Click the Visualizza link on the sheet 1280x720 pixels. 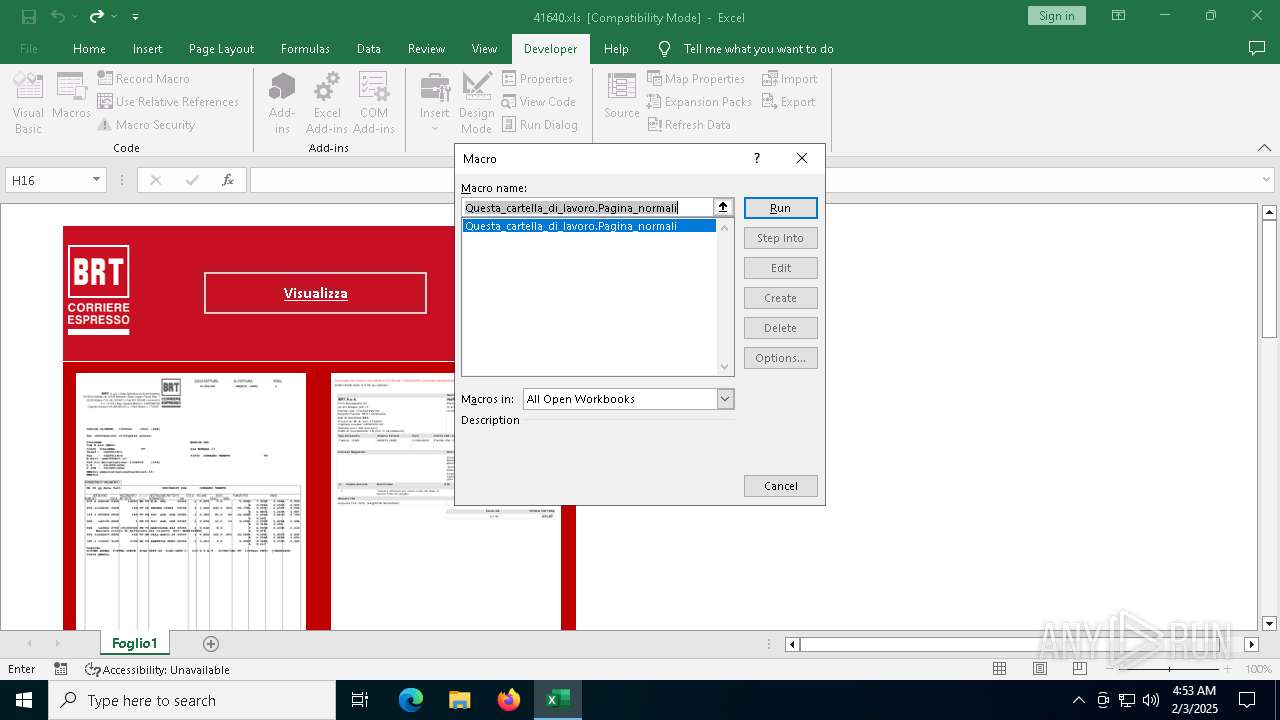tap(315, 293)
